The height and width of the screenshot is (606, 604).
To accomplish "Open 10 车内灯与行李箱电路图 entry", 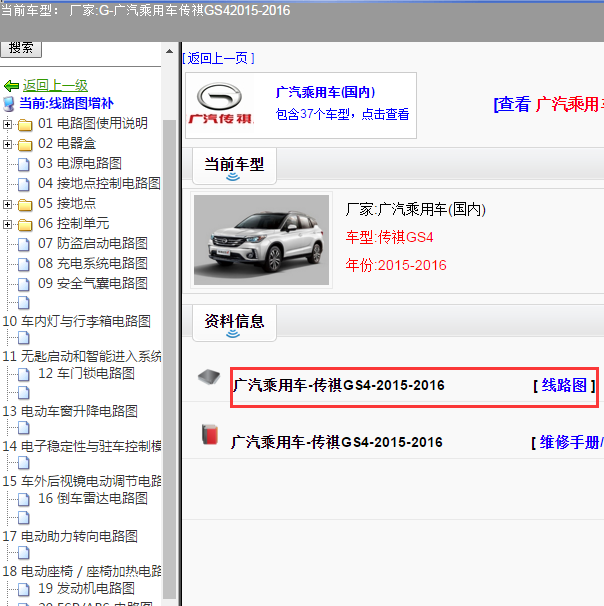I will click(77, 322).
